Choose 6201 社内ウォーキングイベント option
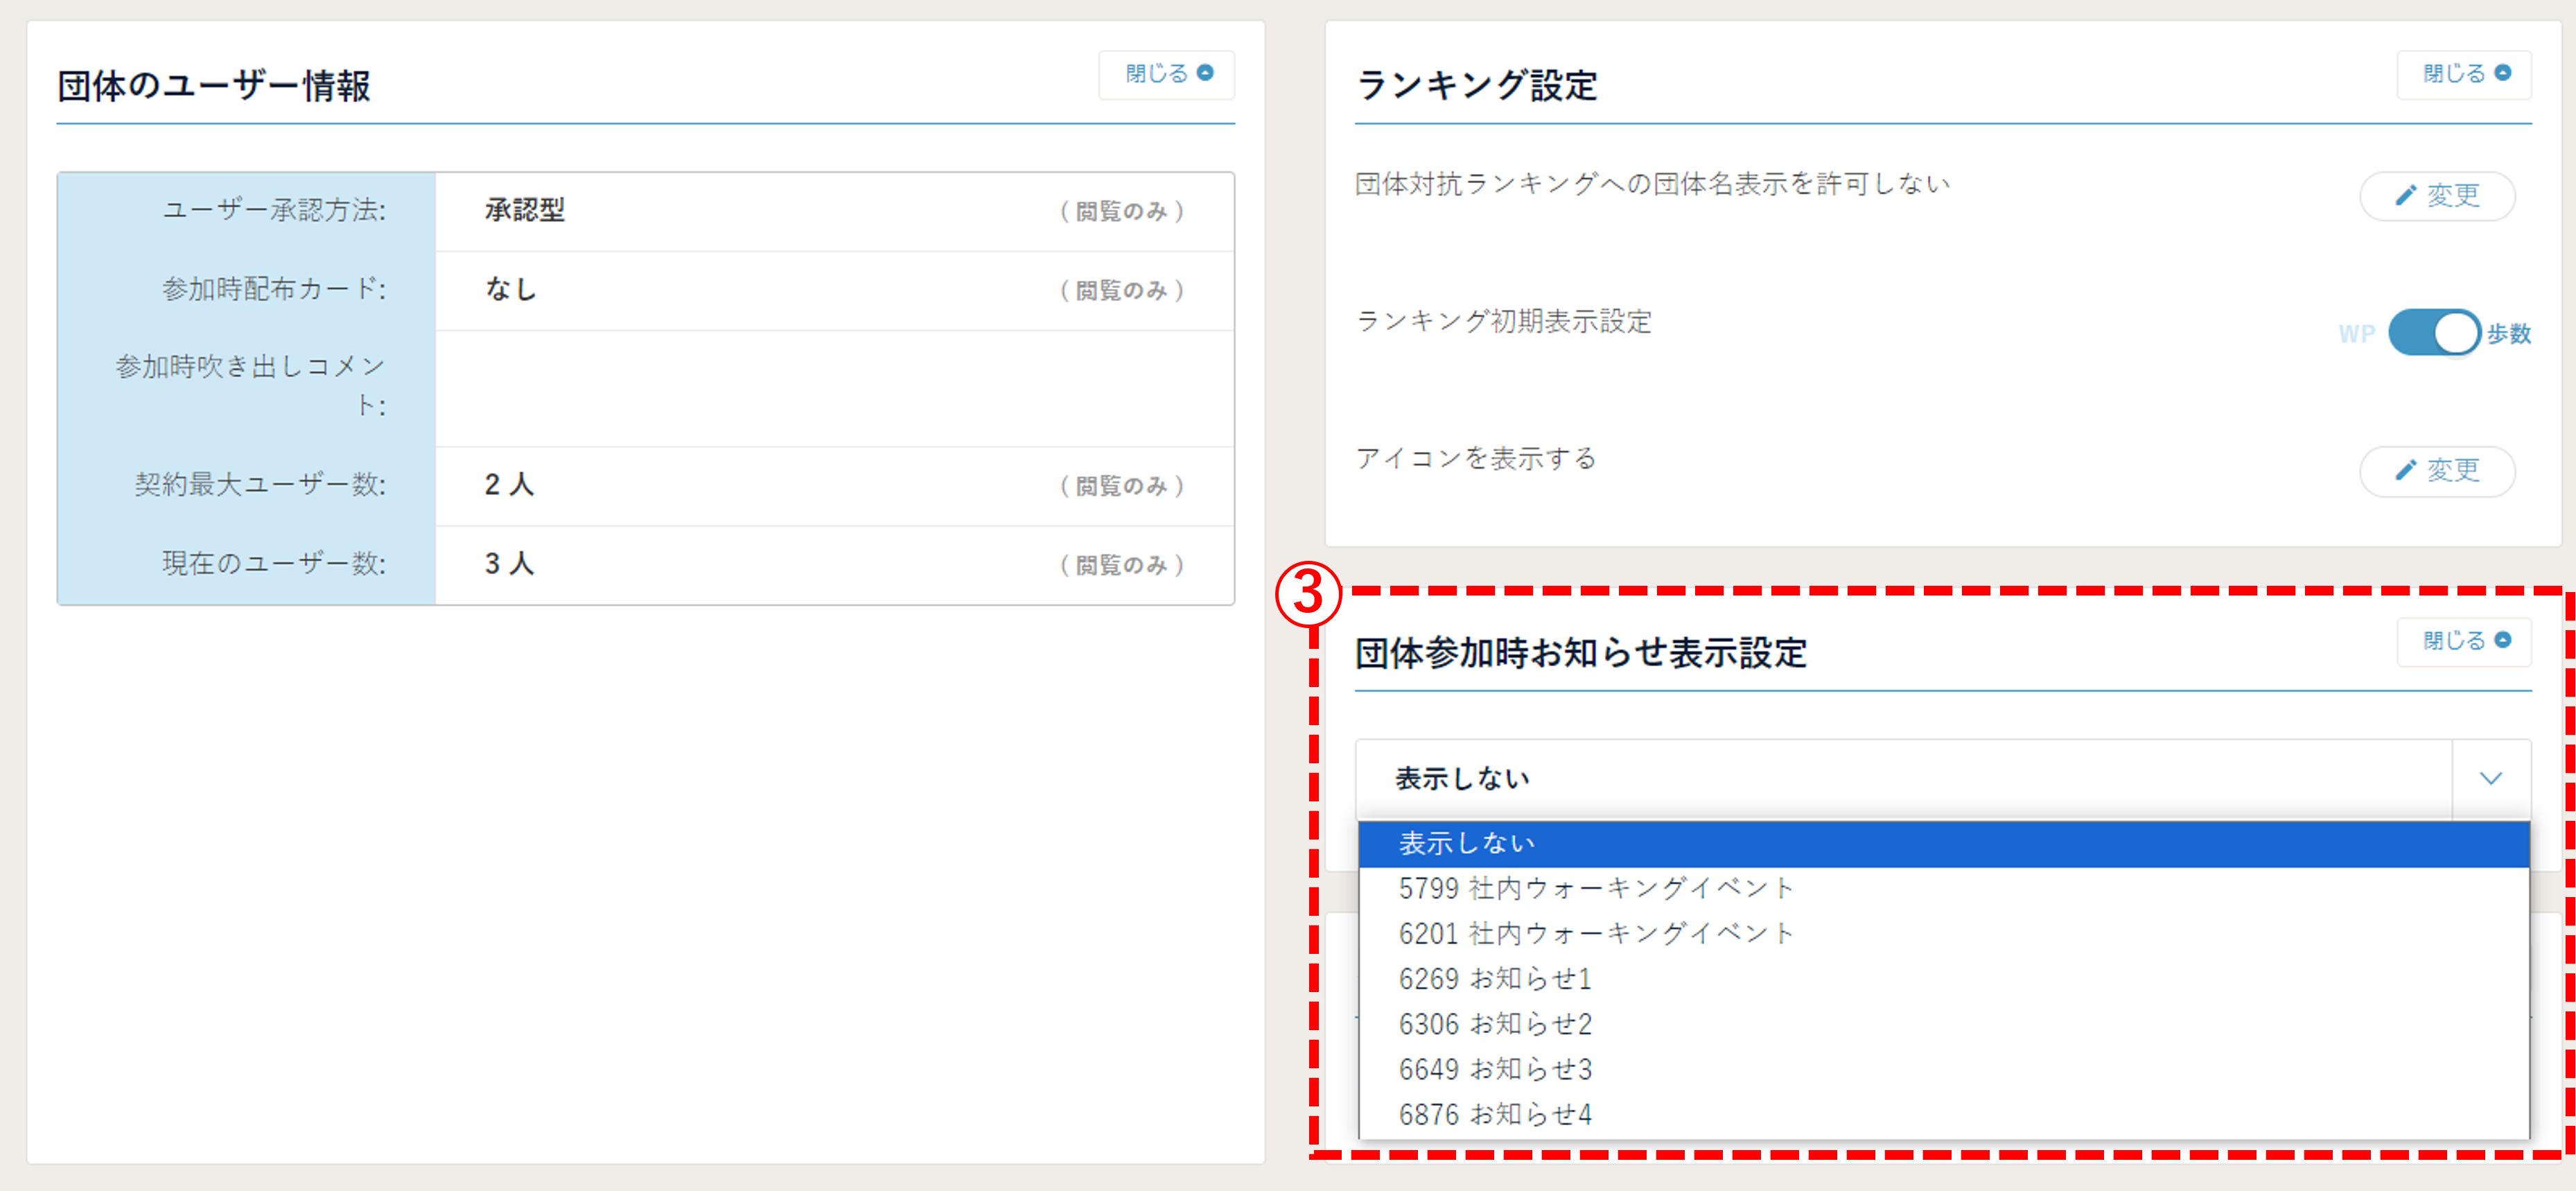The image size is (2576, 1191). pos(1595,933)
